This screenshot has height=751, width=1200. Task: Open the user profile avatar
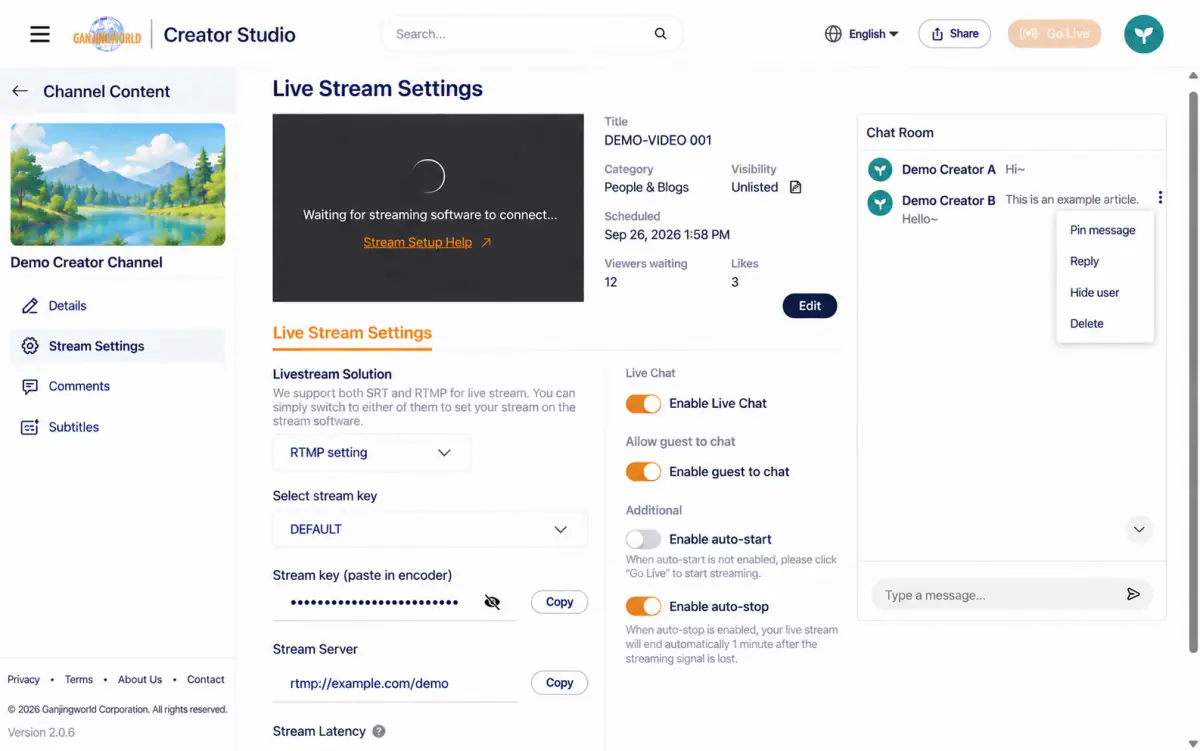tap(1143, 34)
